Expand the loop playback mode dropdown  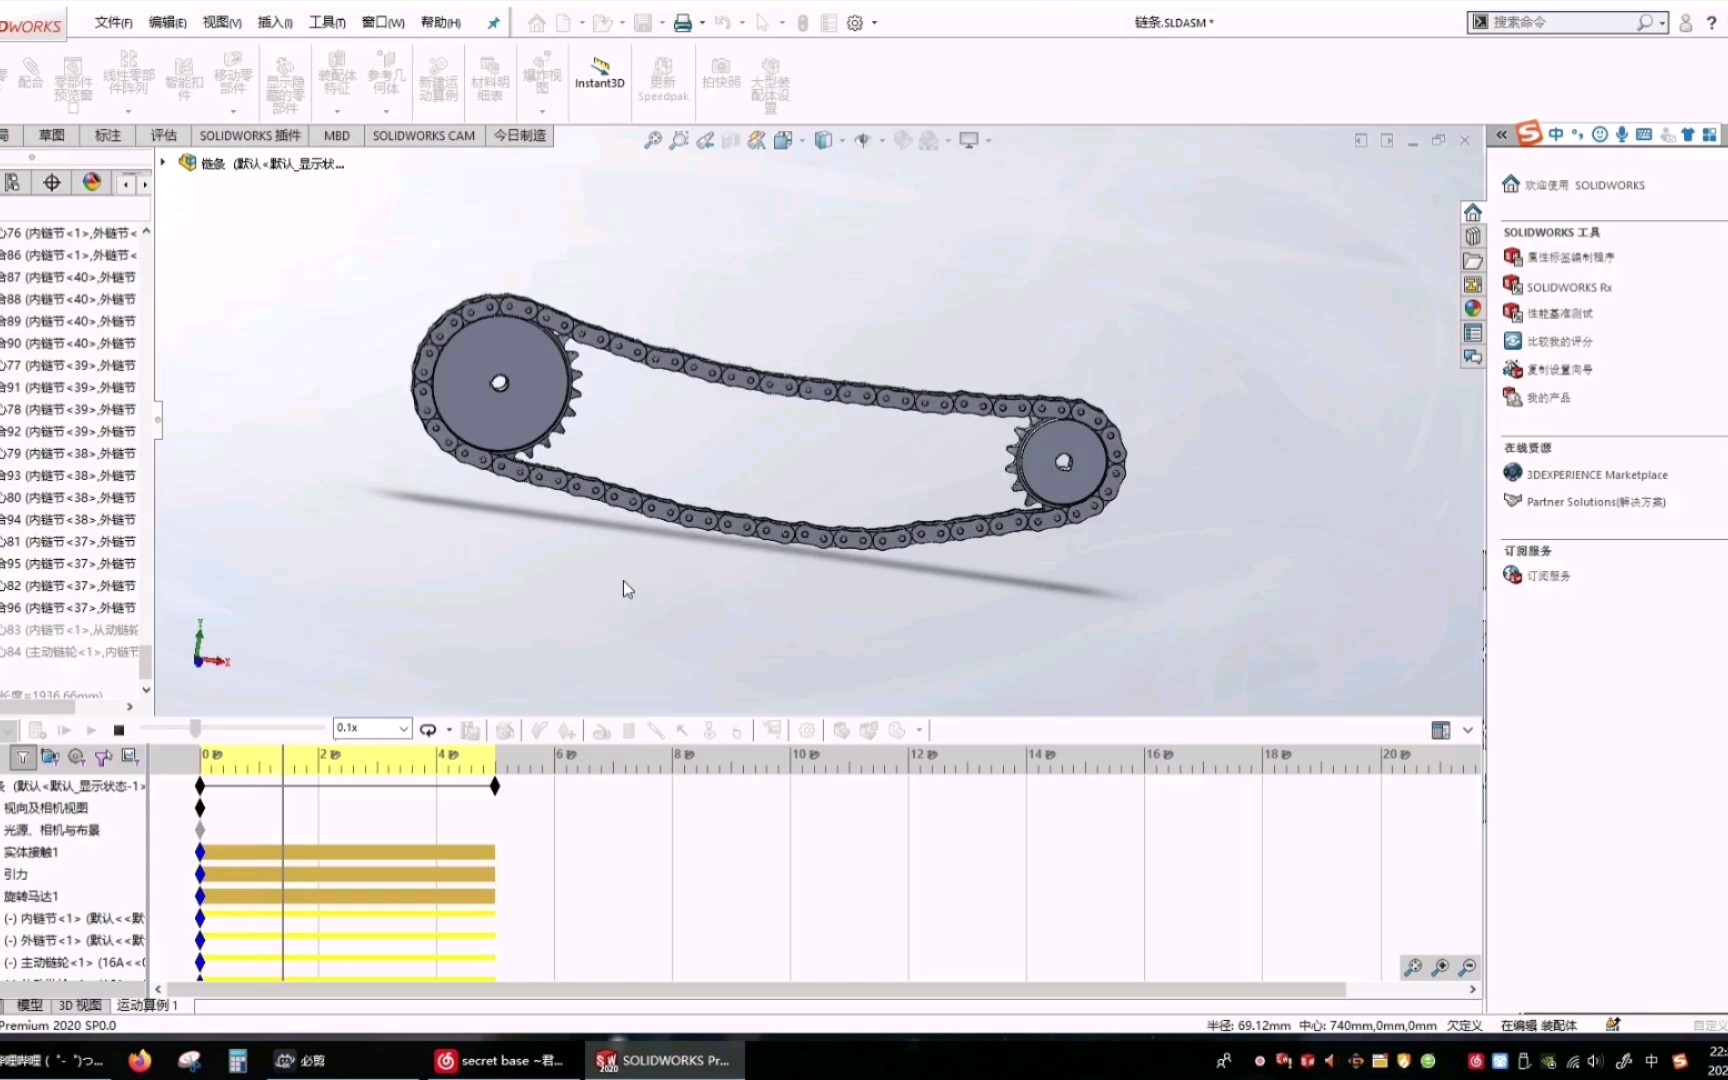447,729
